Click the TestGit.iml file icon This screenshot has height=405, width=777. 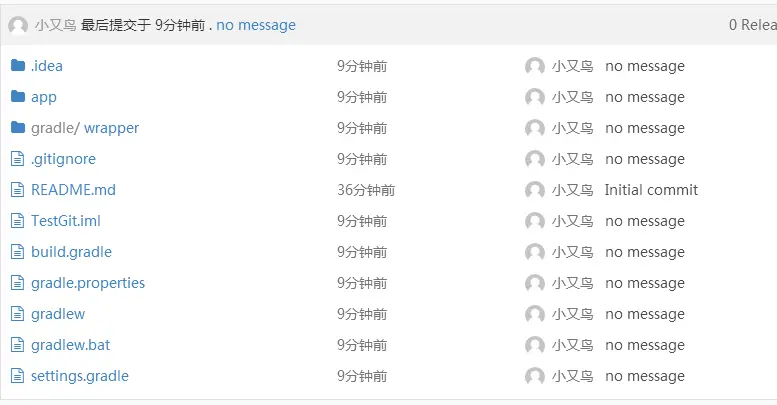pyautogui.click(x=17, y=221)
